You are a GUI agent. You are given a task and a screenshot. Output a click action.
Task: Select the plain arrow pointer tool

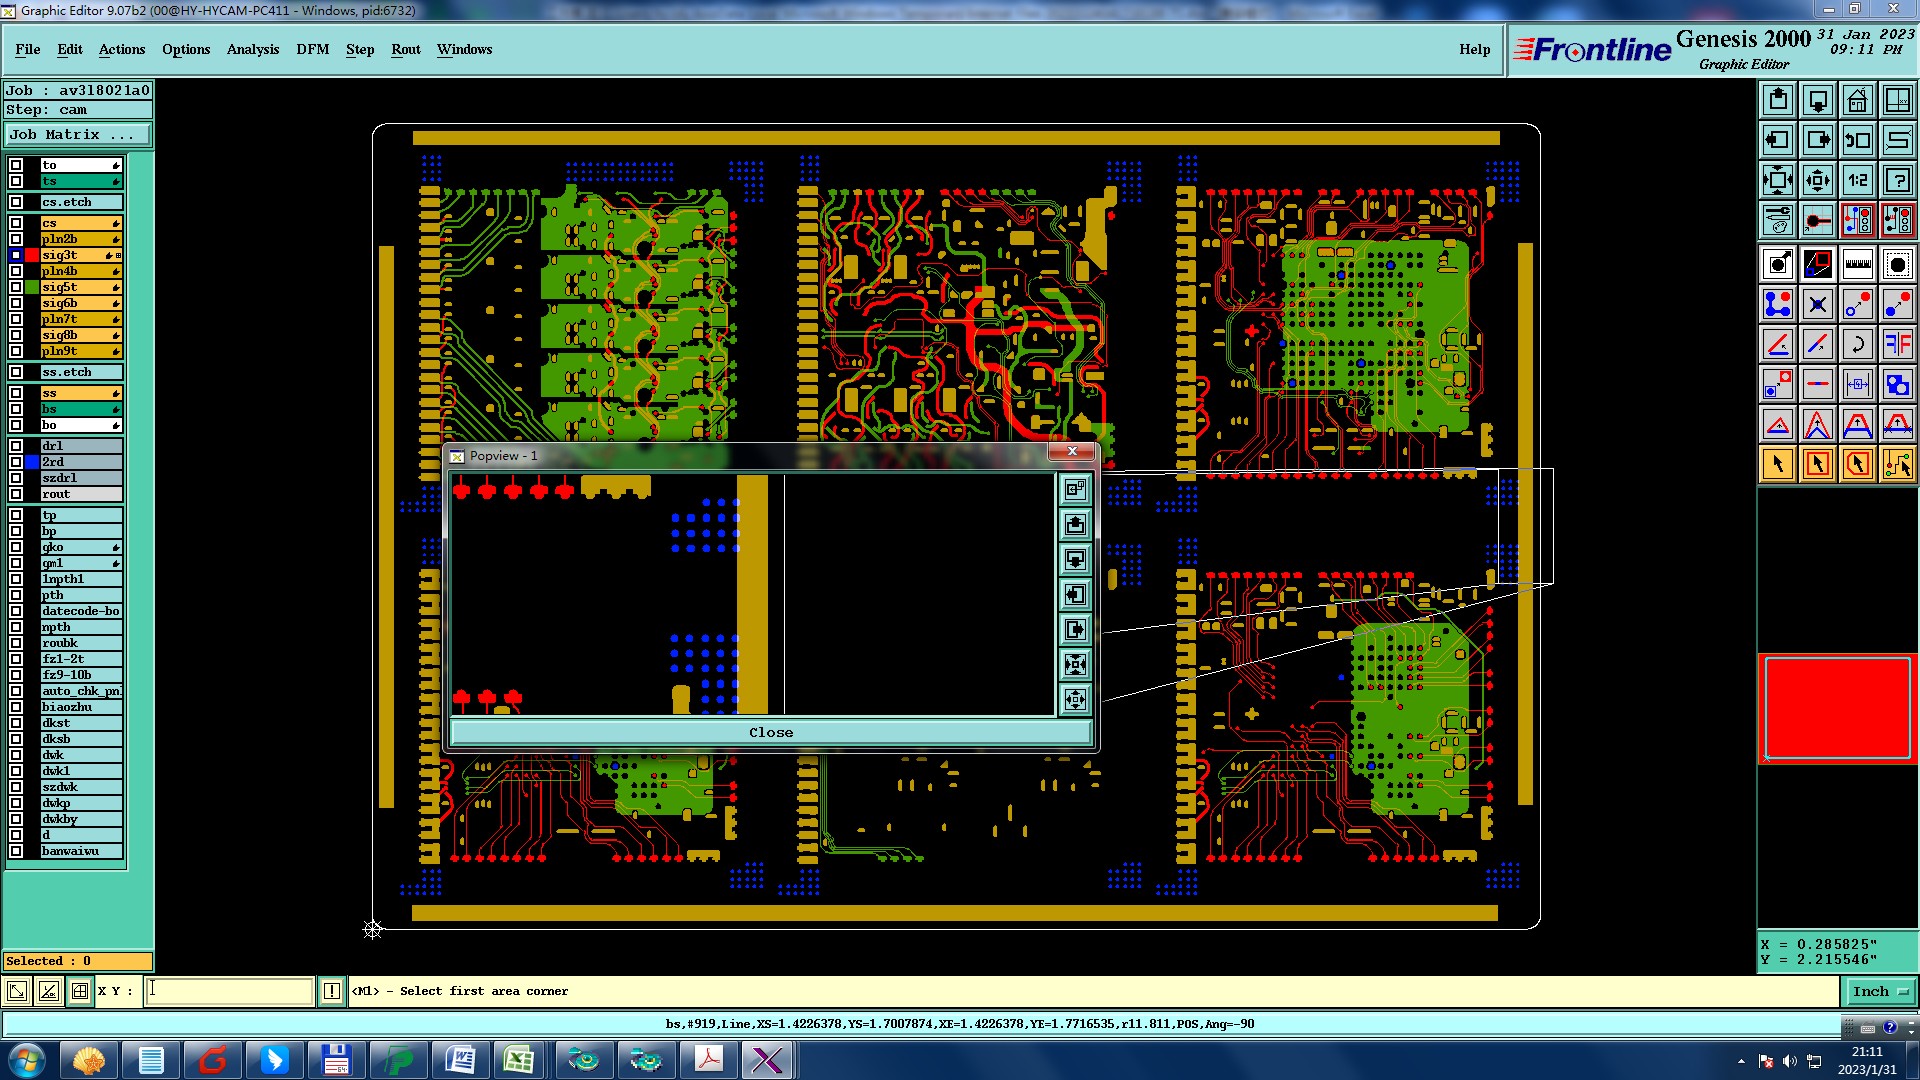click(1778, 464)
